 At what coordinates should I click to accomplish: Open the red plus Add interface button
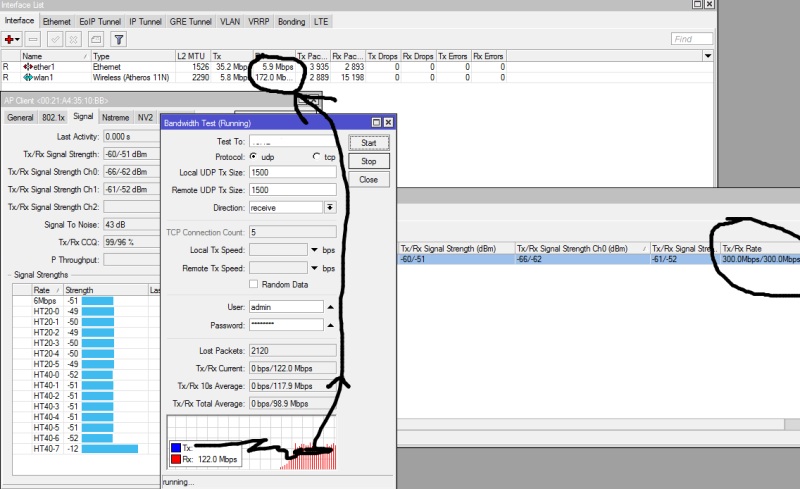coord(11,39)
